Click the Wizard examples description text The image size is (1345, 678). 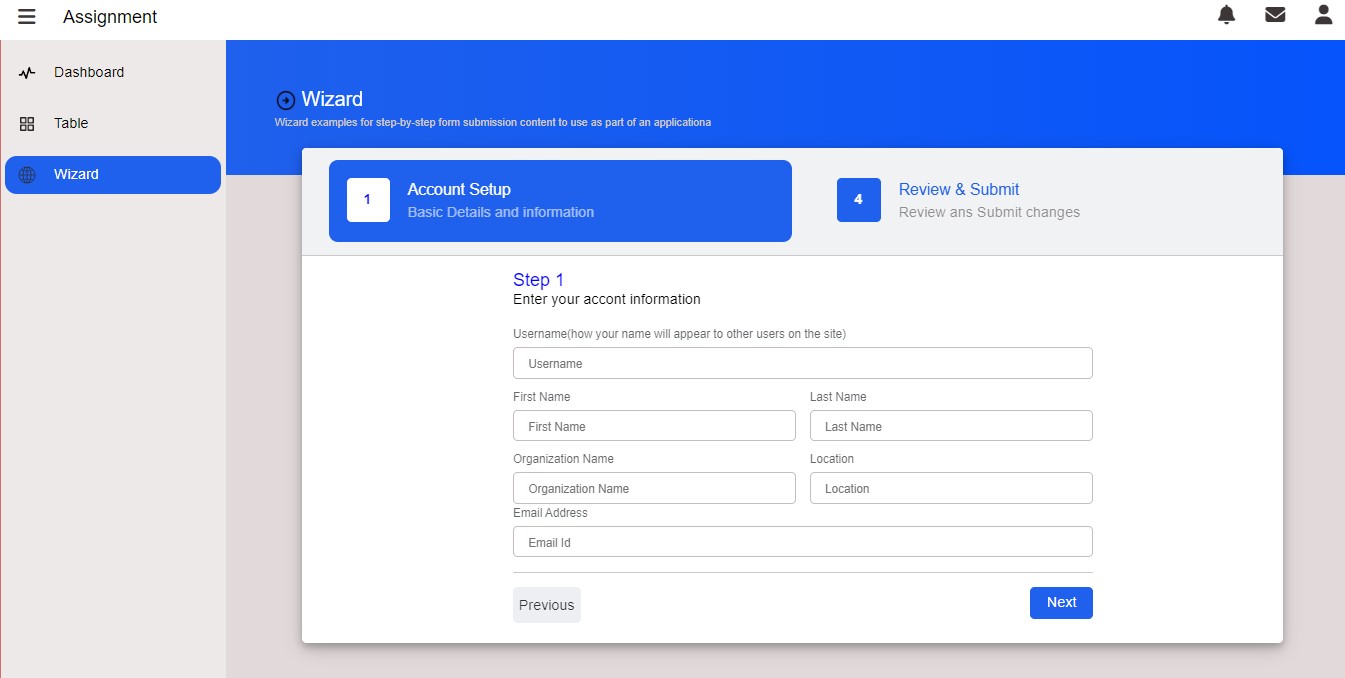click(x=493, y=122)
